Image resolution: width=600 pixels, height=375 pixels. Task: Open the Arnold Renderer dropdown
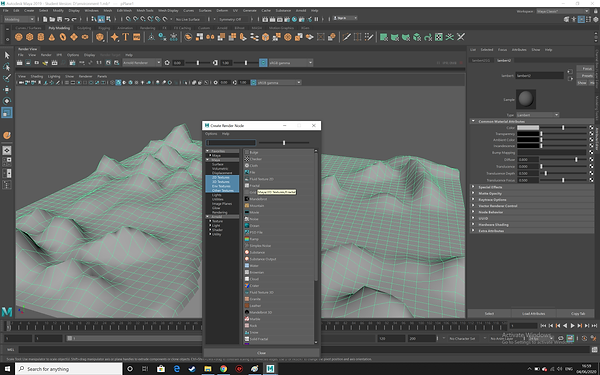(142, 63)
